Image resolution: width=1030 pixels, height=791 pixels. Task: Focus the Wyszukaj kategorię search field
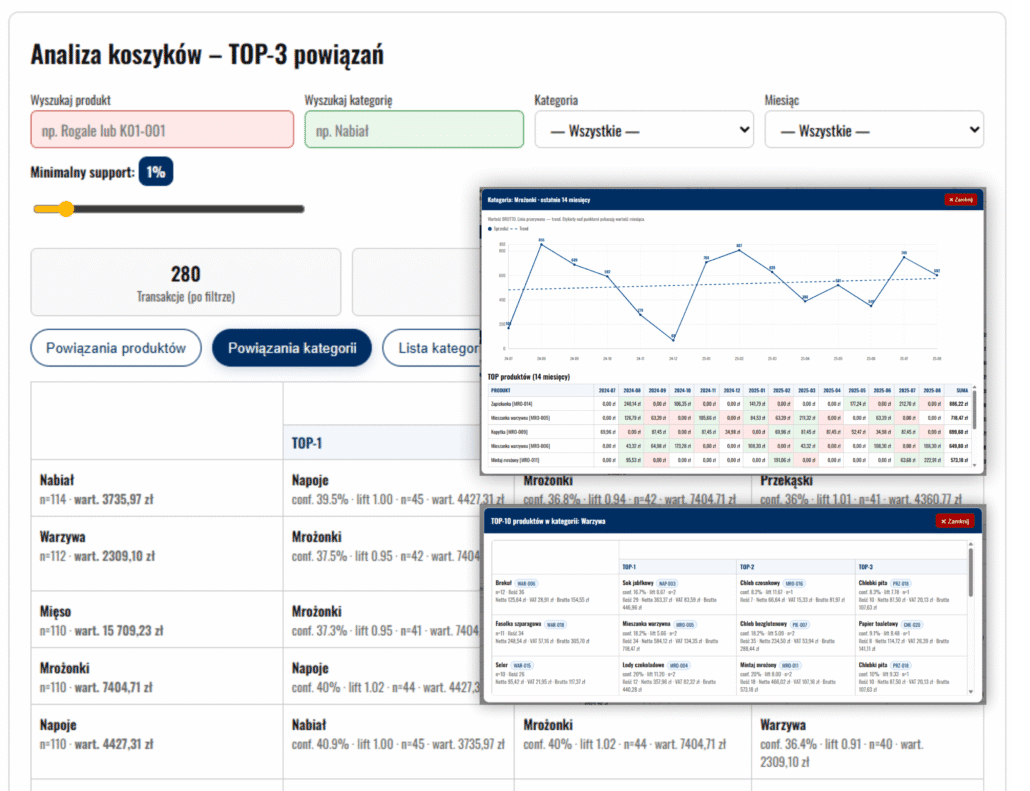pos(413,130)
